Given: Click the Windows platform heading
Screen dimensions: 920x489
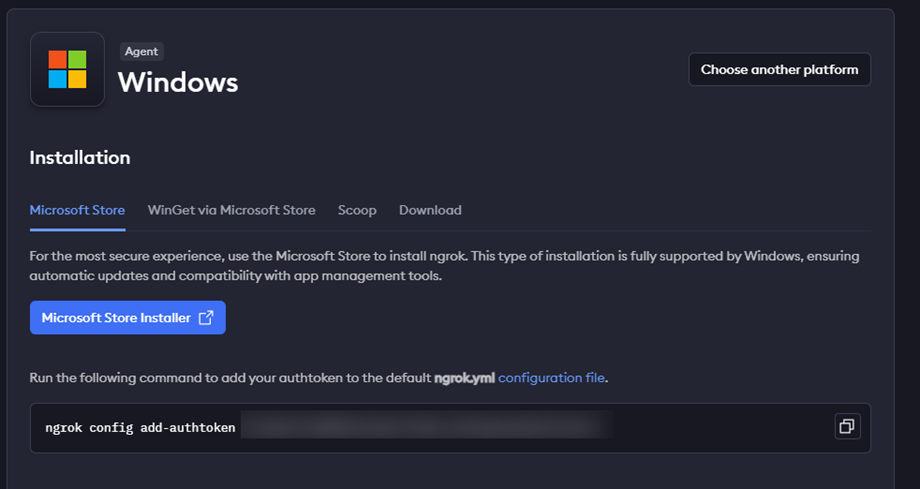Looking at the screenshot, I should click(178, 82).
